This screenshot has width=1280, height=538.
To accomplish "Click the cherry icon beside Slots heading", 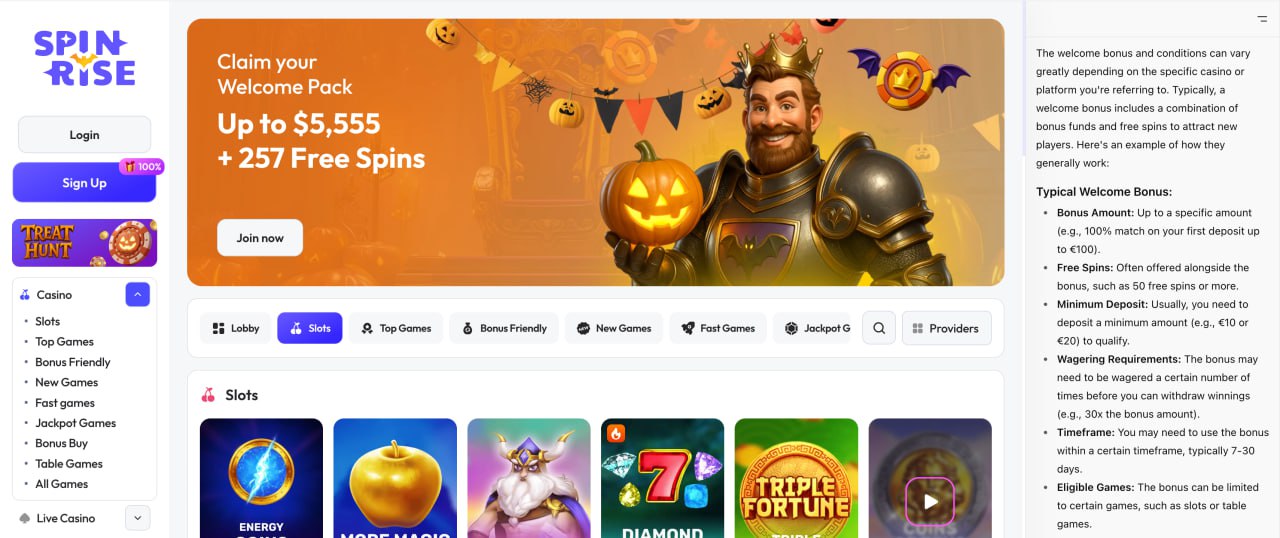I will (208, 395).
